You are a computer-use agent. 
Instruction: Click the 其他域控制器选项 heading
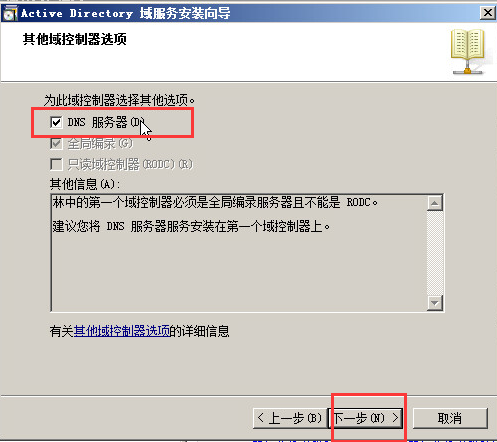pyautogui.click(x=75, y=39)
